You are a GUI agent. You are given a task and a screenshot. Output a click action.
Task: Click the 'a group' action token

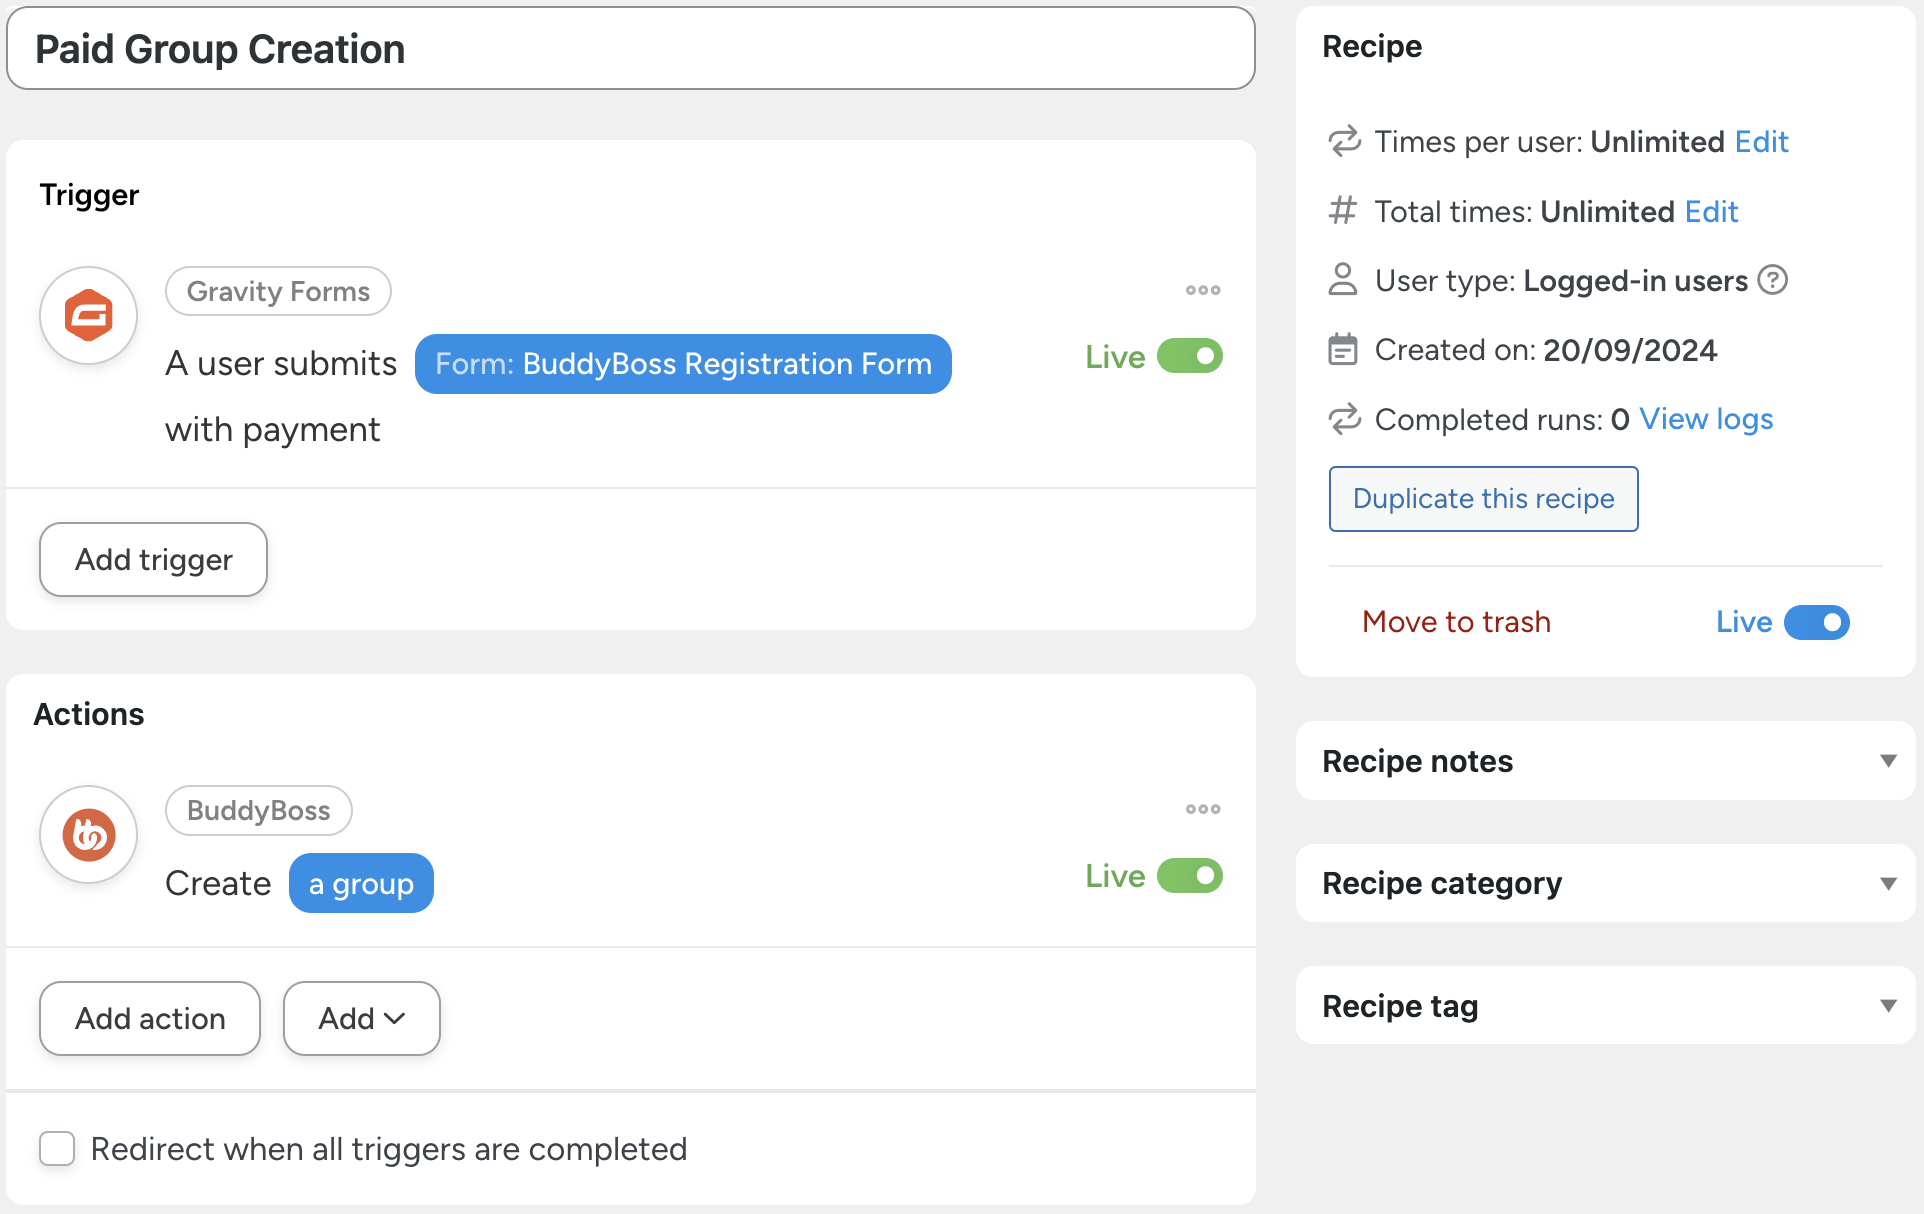tap(361, 883)
